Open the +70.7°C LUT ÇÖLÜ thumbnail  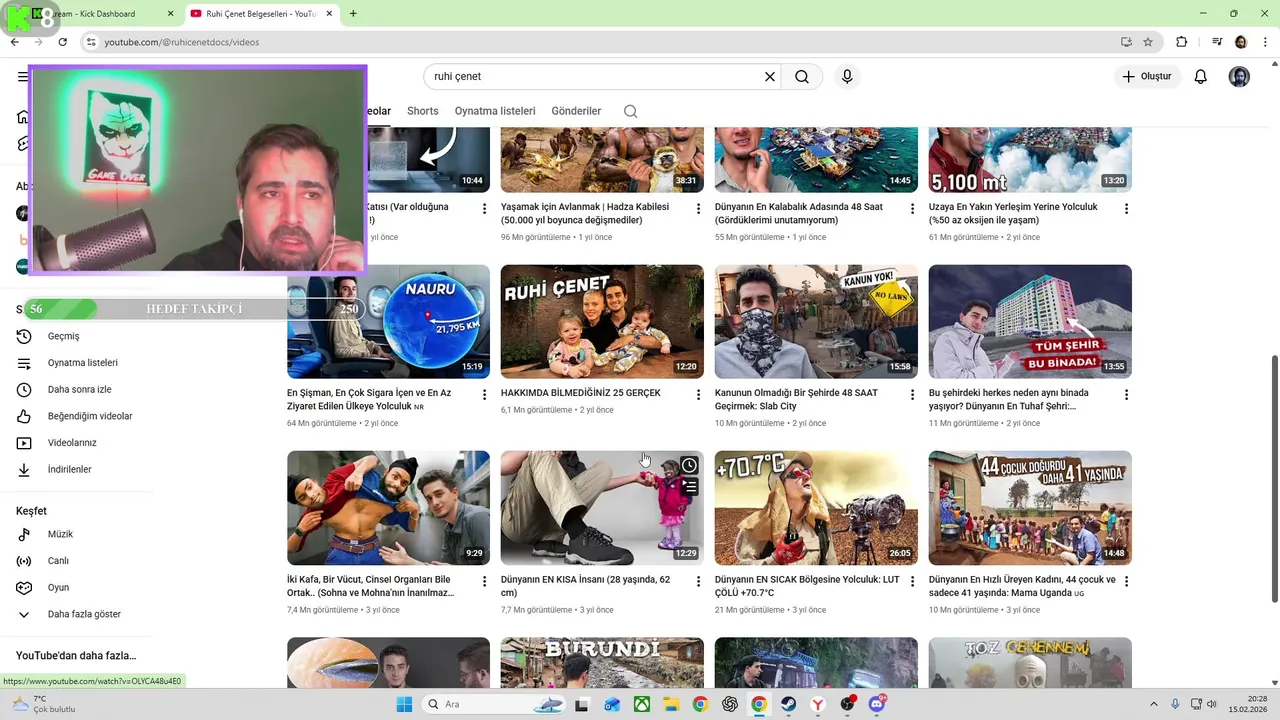816,508
